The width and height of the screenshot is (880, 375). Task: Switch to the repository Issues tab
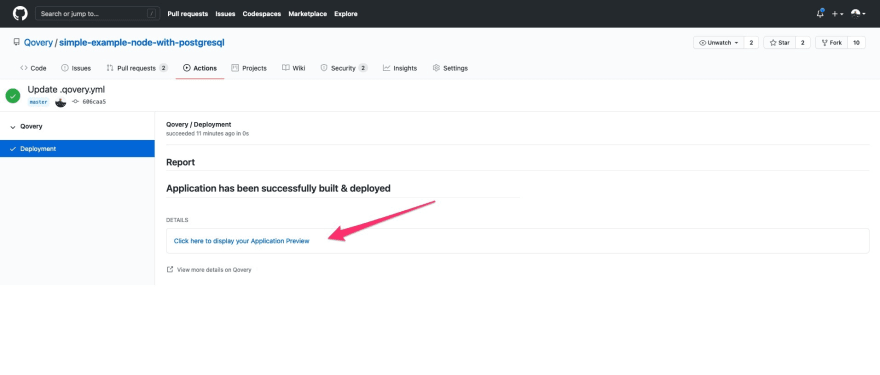[x=76, y=68]
